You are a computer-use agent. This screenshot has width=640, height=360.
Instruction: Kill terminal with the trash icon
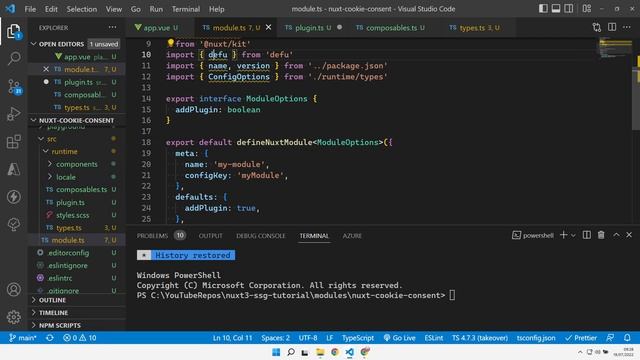click(601, 235)
